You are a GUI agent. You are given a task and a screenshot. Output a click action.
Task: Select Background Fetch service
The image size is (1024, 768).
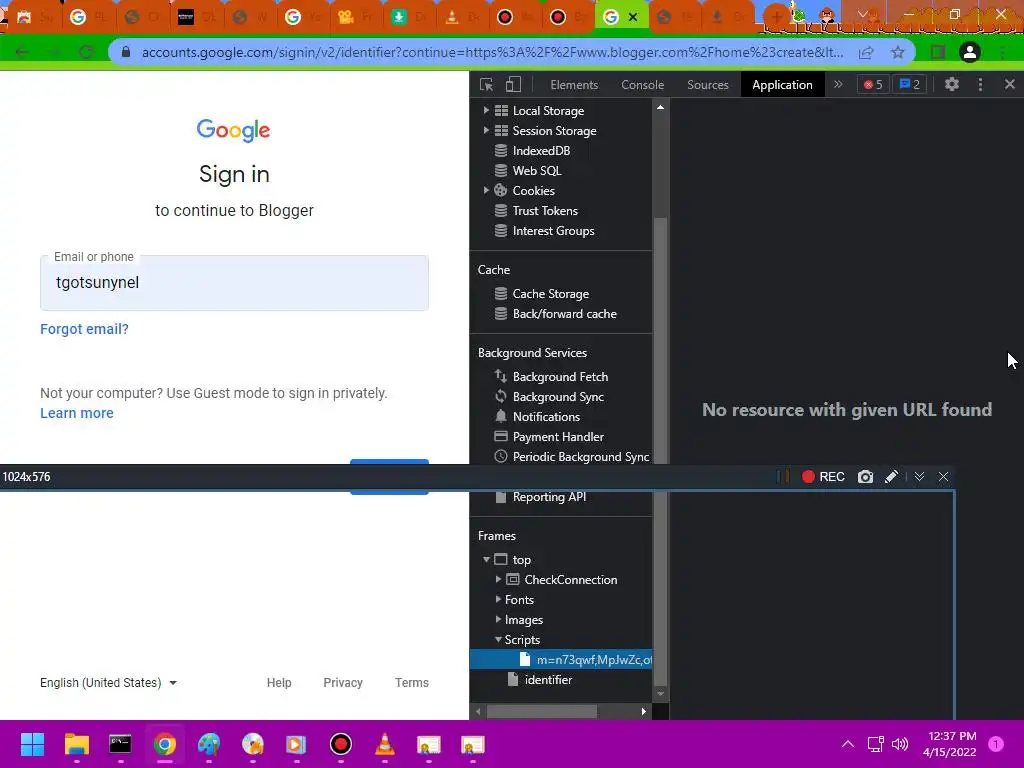pyautogui.click(x=560, y=377)
